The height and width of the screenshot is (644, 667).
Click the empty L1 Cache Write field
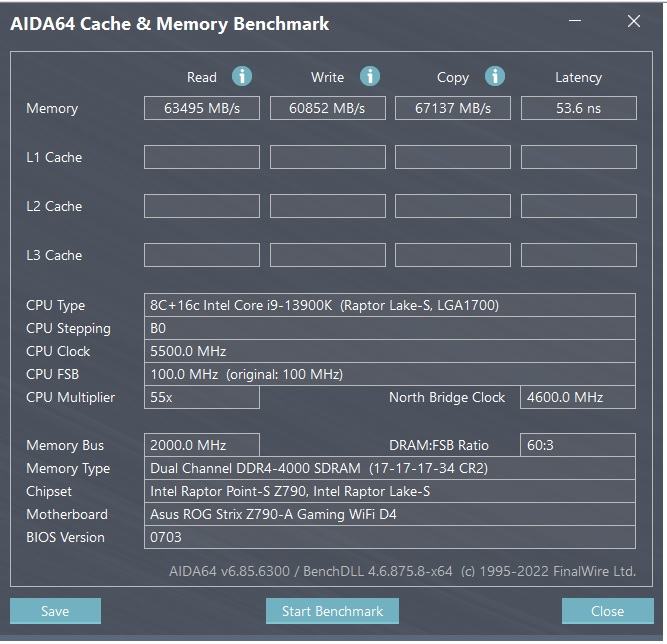pos(328,157)
